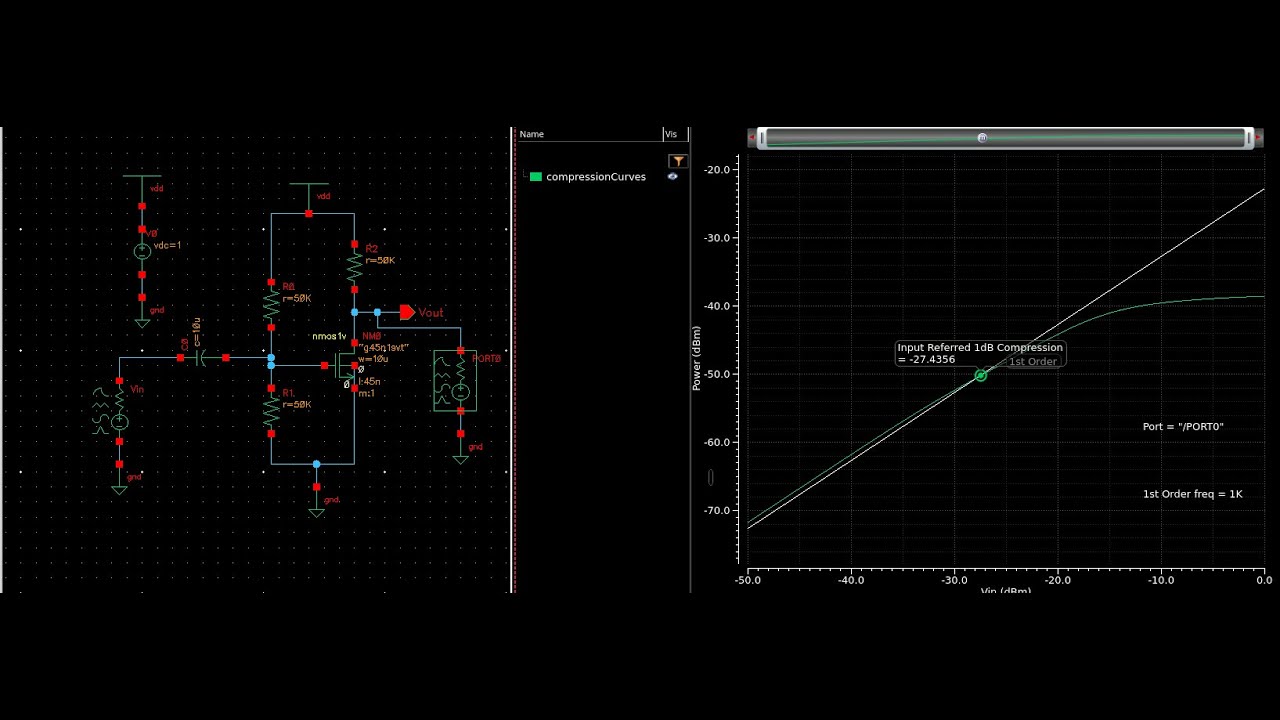The height and width of the screenshot is (720, 1280).
Task: Open the trace filter funnel icon
Action: tap(678, 161)
